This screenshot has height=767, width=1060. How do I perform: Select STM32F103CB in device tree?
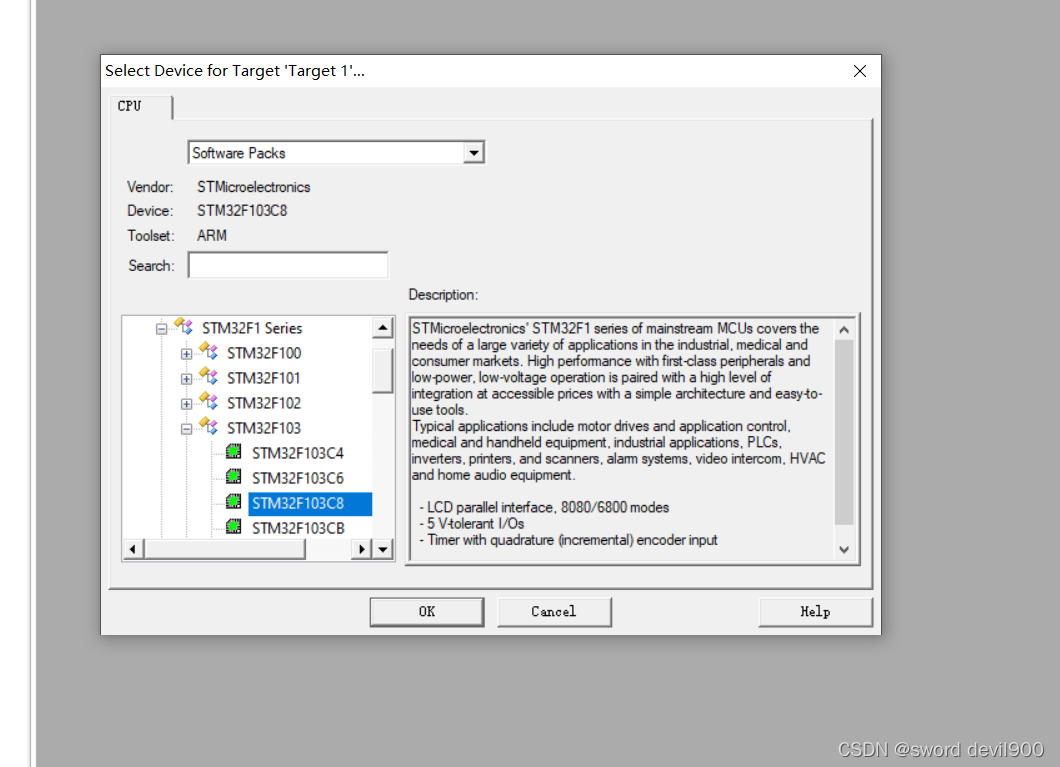point(298,528)
